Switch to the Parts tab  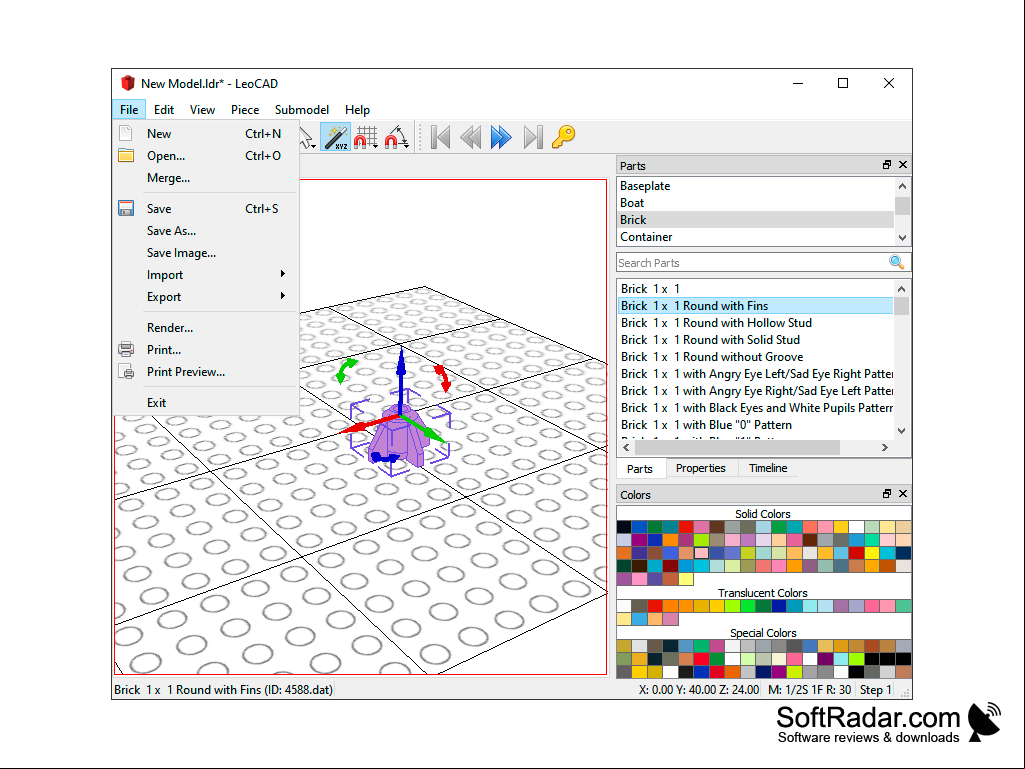[639, 468]
